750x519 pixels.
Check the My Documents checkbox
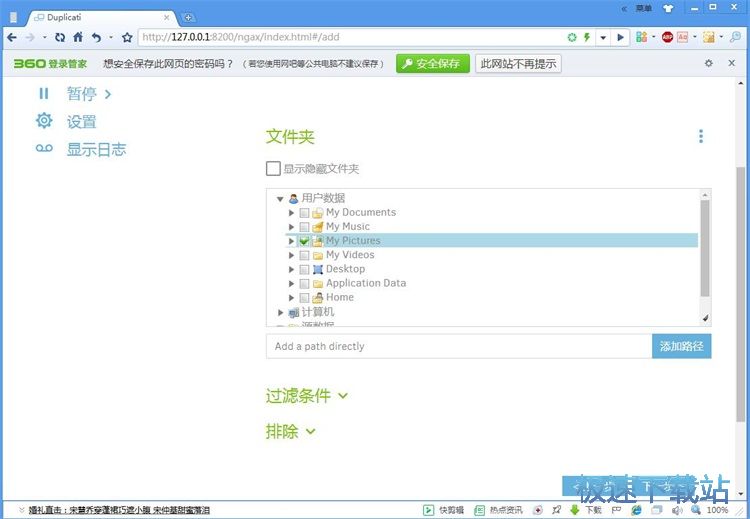tap(304, 213)
